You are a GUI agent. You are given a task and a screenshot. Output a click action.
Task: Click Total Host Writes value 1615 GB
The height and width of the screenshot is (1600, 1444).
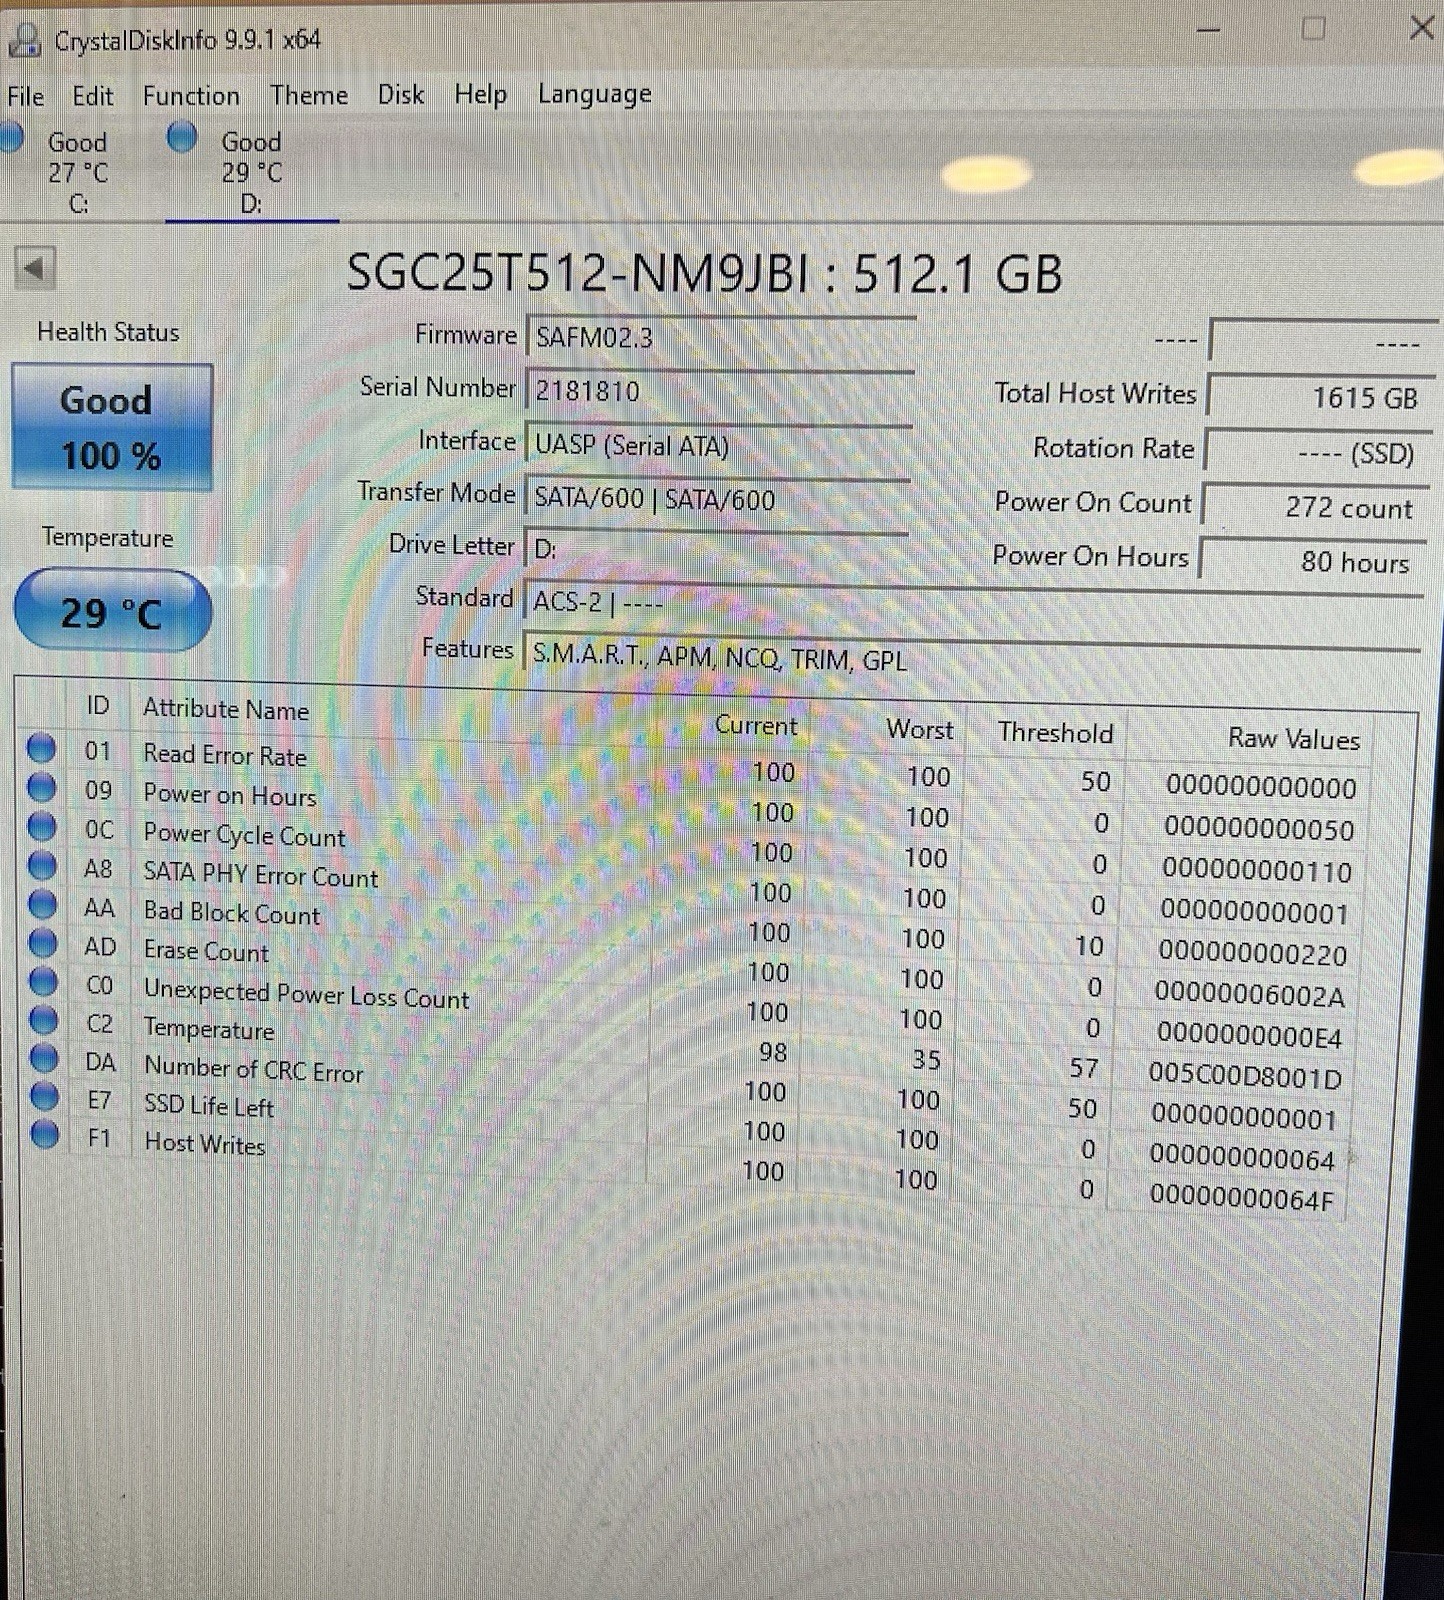(x=1322, y=397)
